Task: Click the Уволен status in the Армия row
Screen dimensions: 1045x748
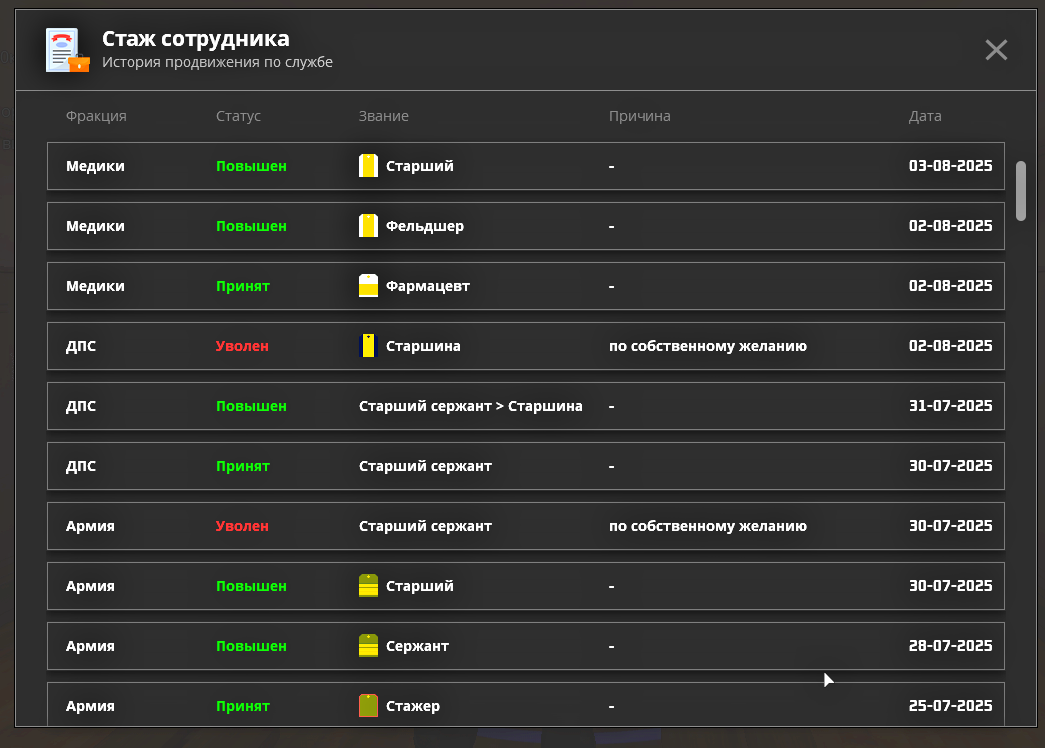Action: [x=242, y=526]
